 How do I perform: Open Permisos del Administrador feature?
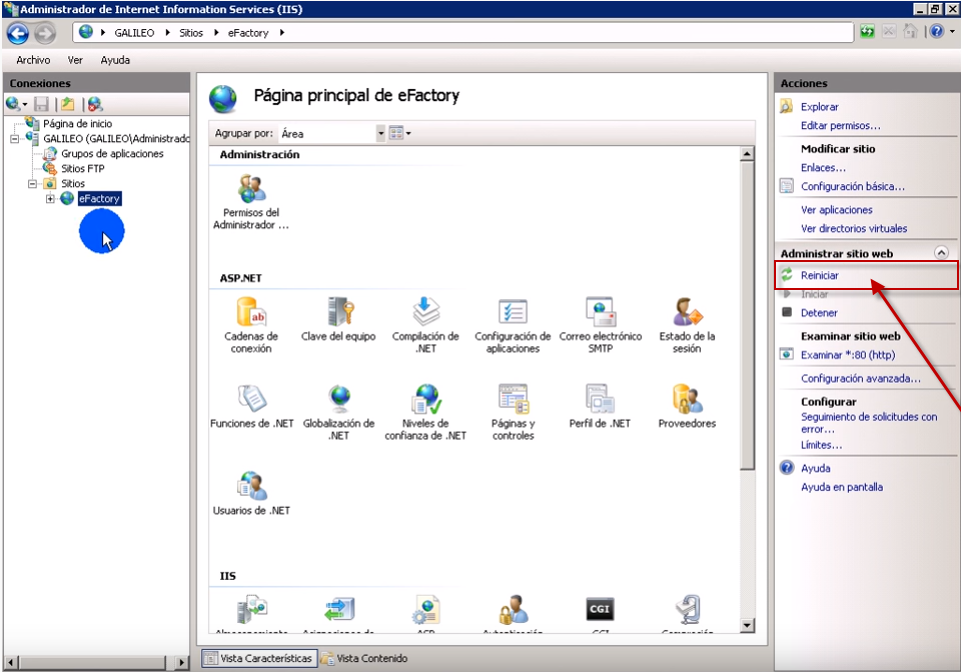251,201
